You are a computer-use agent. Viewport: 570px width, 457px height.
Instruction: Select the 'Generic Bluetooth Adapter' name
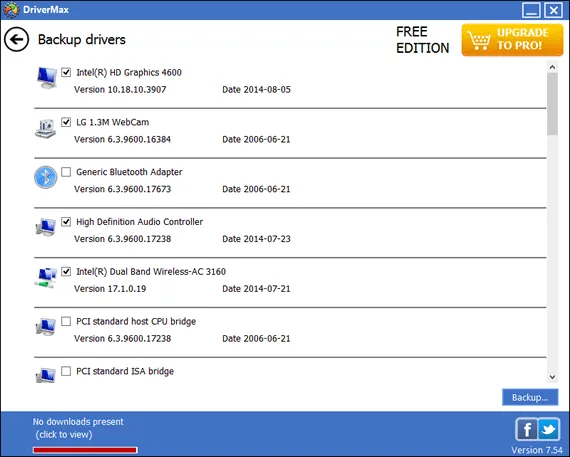(129, 172)
